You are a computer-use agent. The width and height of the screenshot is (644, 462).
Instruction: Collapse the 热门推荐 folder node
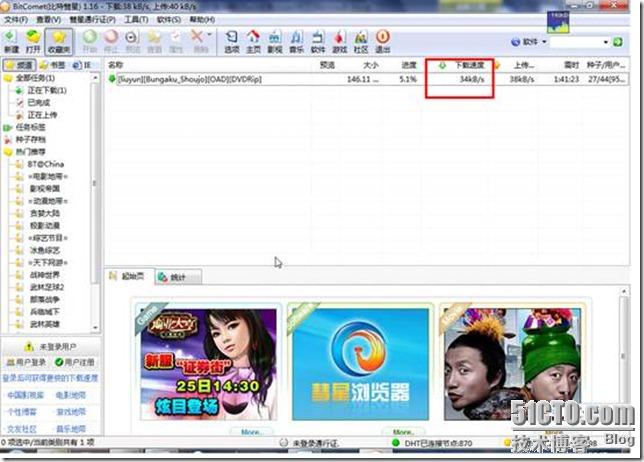tap(30, 152)
